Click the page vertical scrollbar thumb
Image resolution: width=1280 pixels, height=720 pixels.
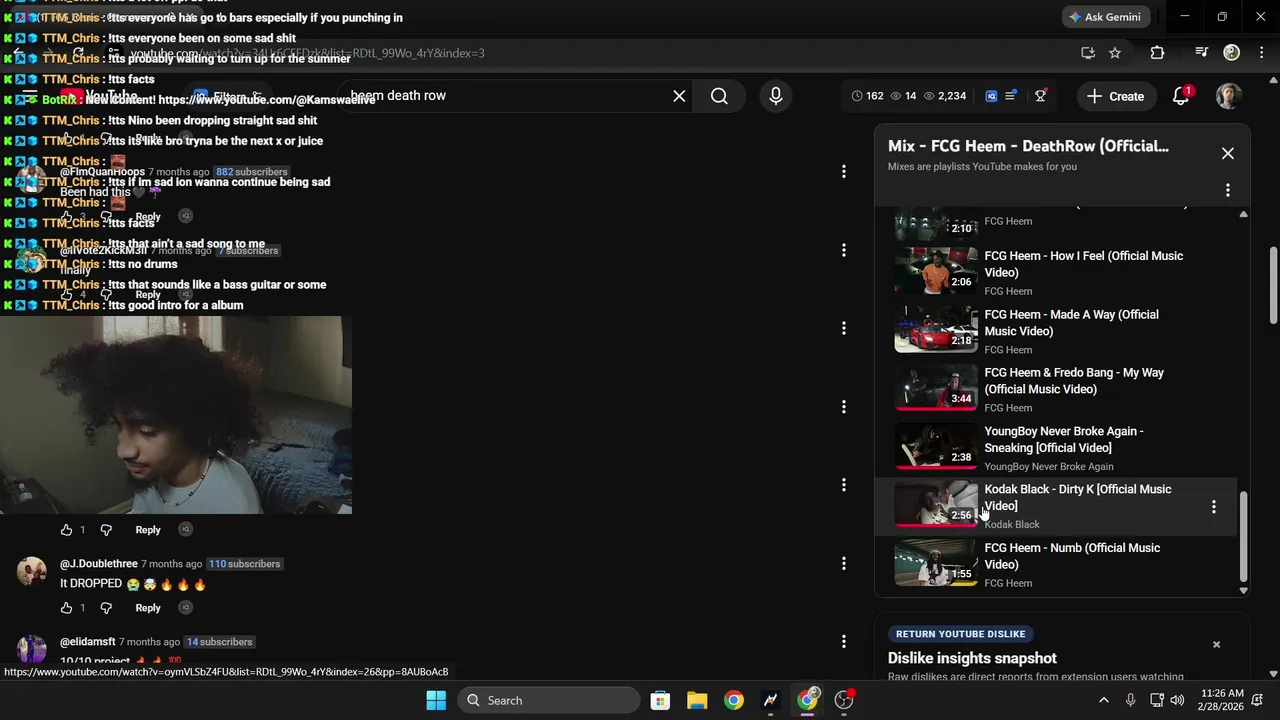point(1274,285)
